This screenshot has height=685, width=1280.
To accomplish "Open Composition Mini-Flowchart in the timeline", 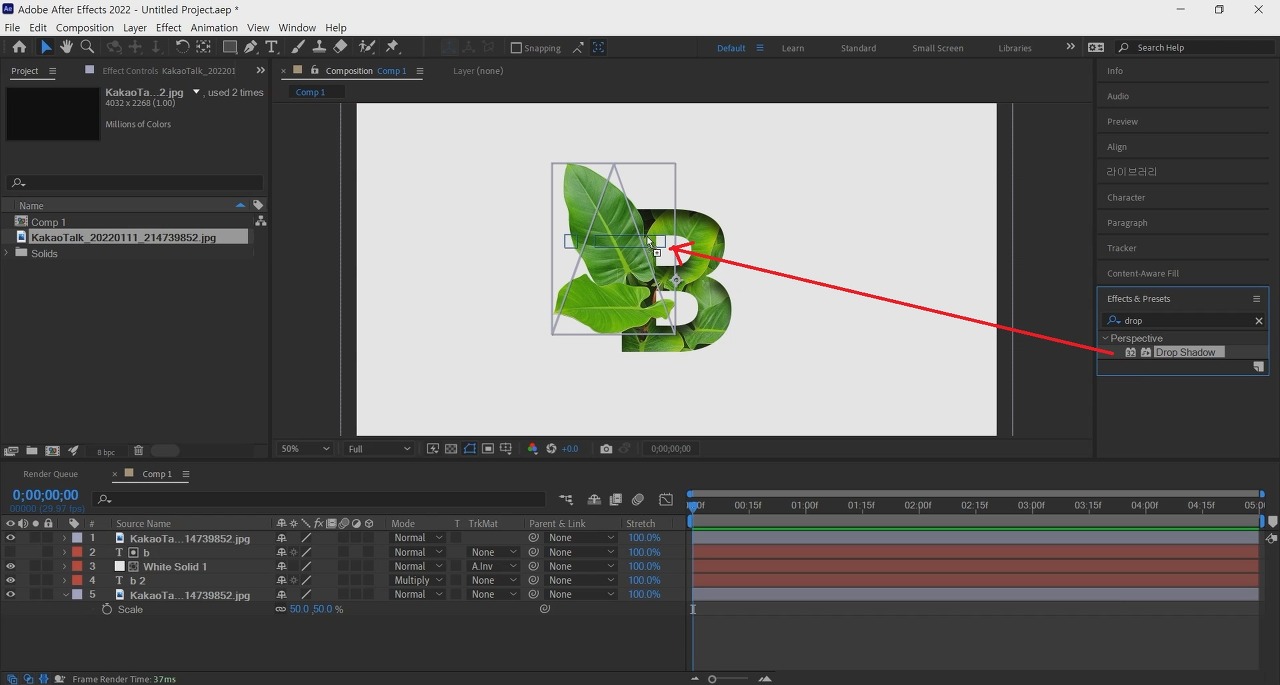I will coord(567,499).
